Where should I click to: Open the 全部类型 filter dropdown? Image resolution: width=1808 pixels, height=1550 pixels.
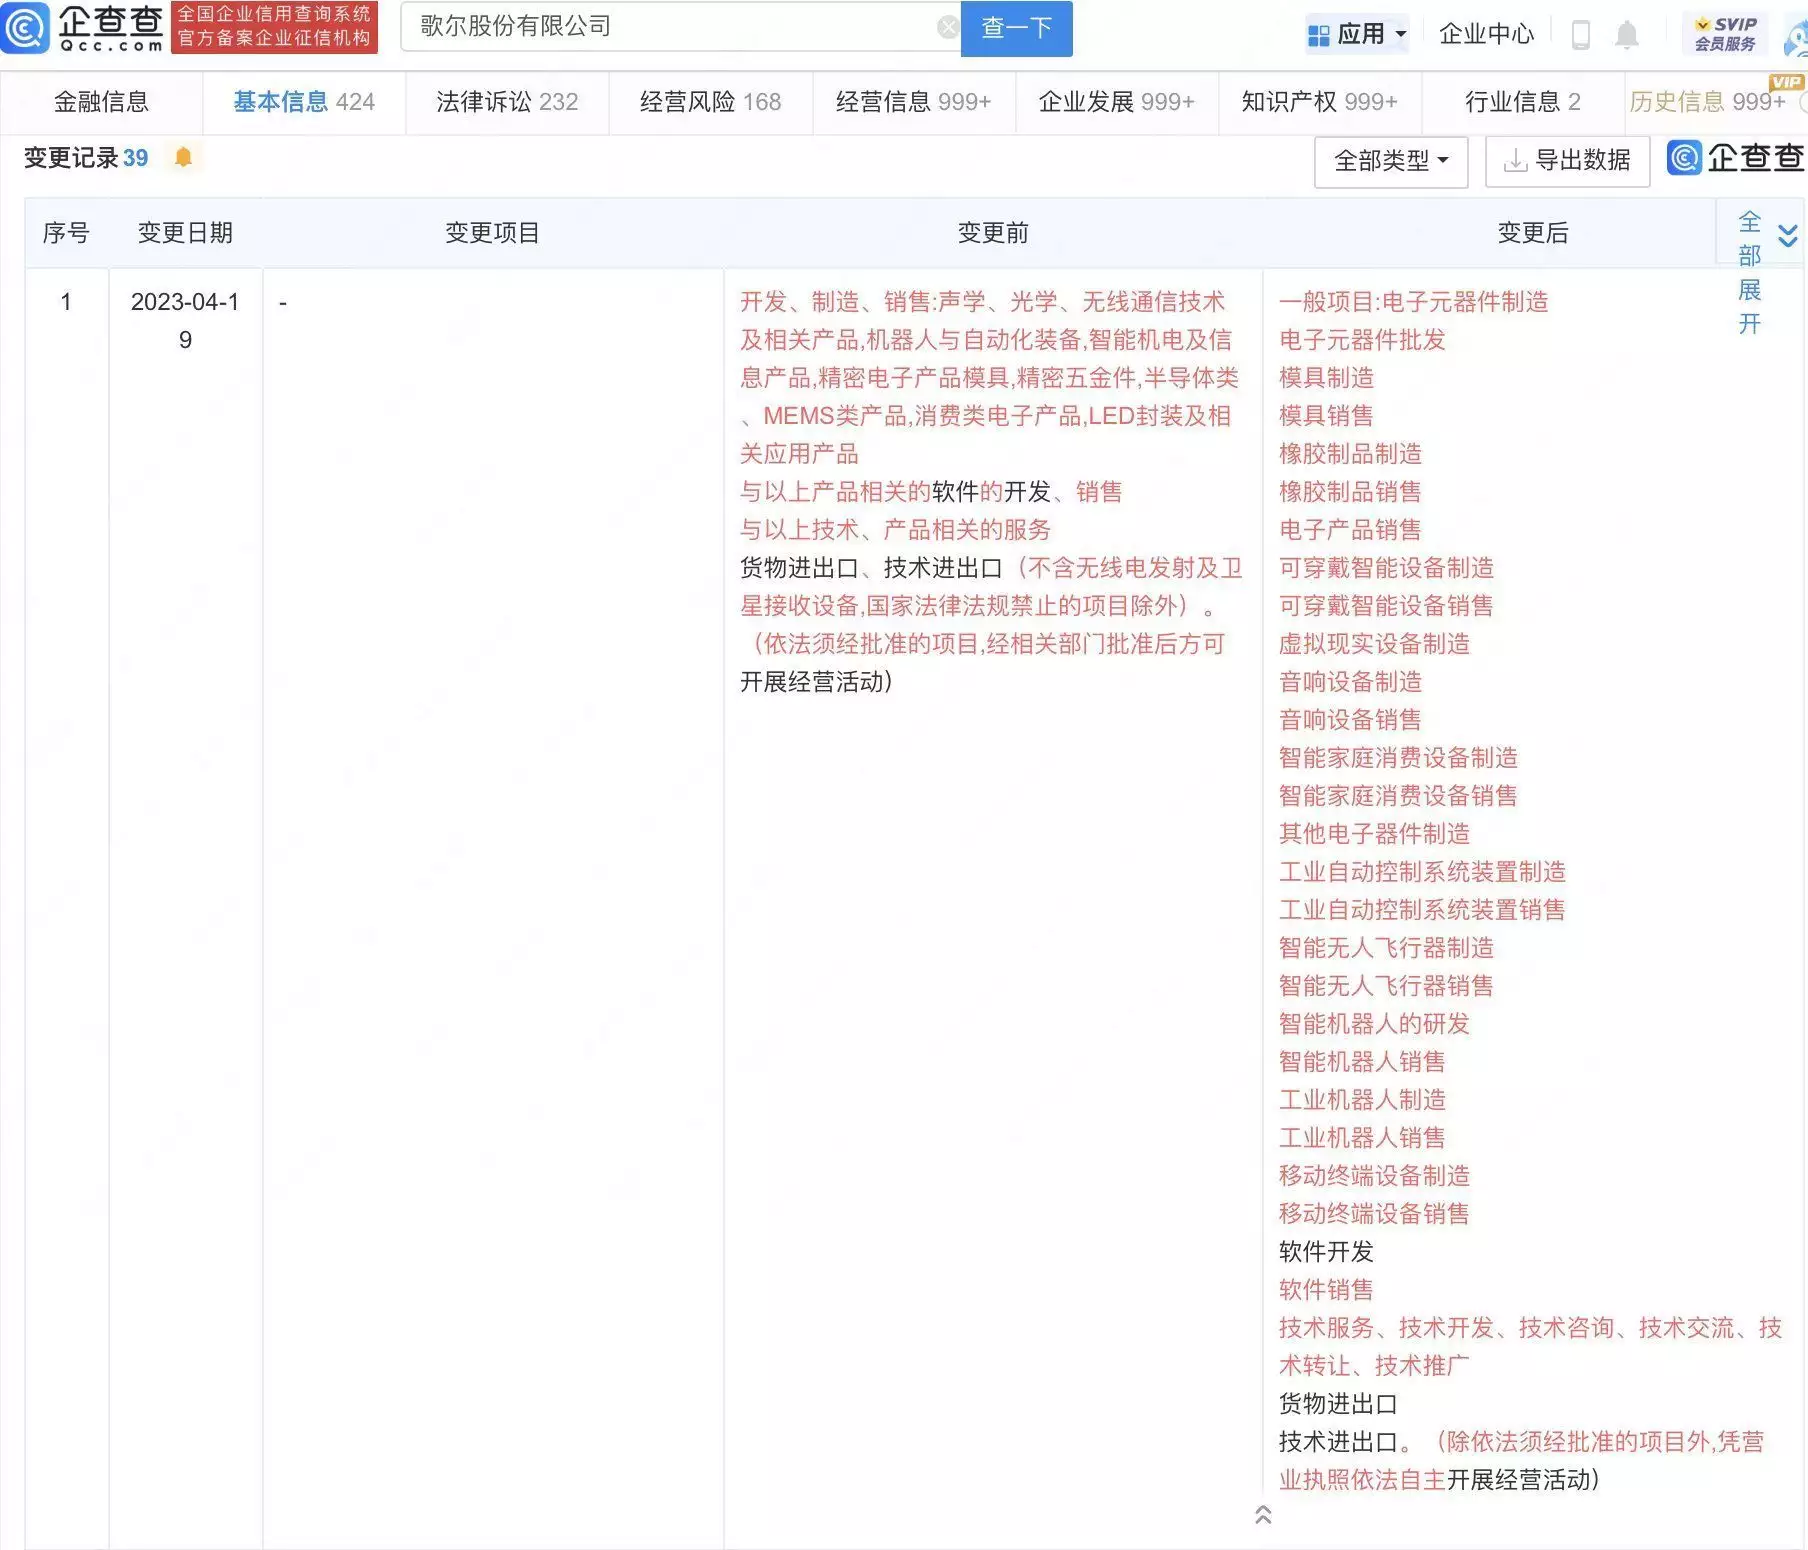pos(1391,161)
